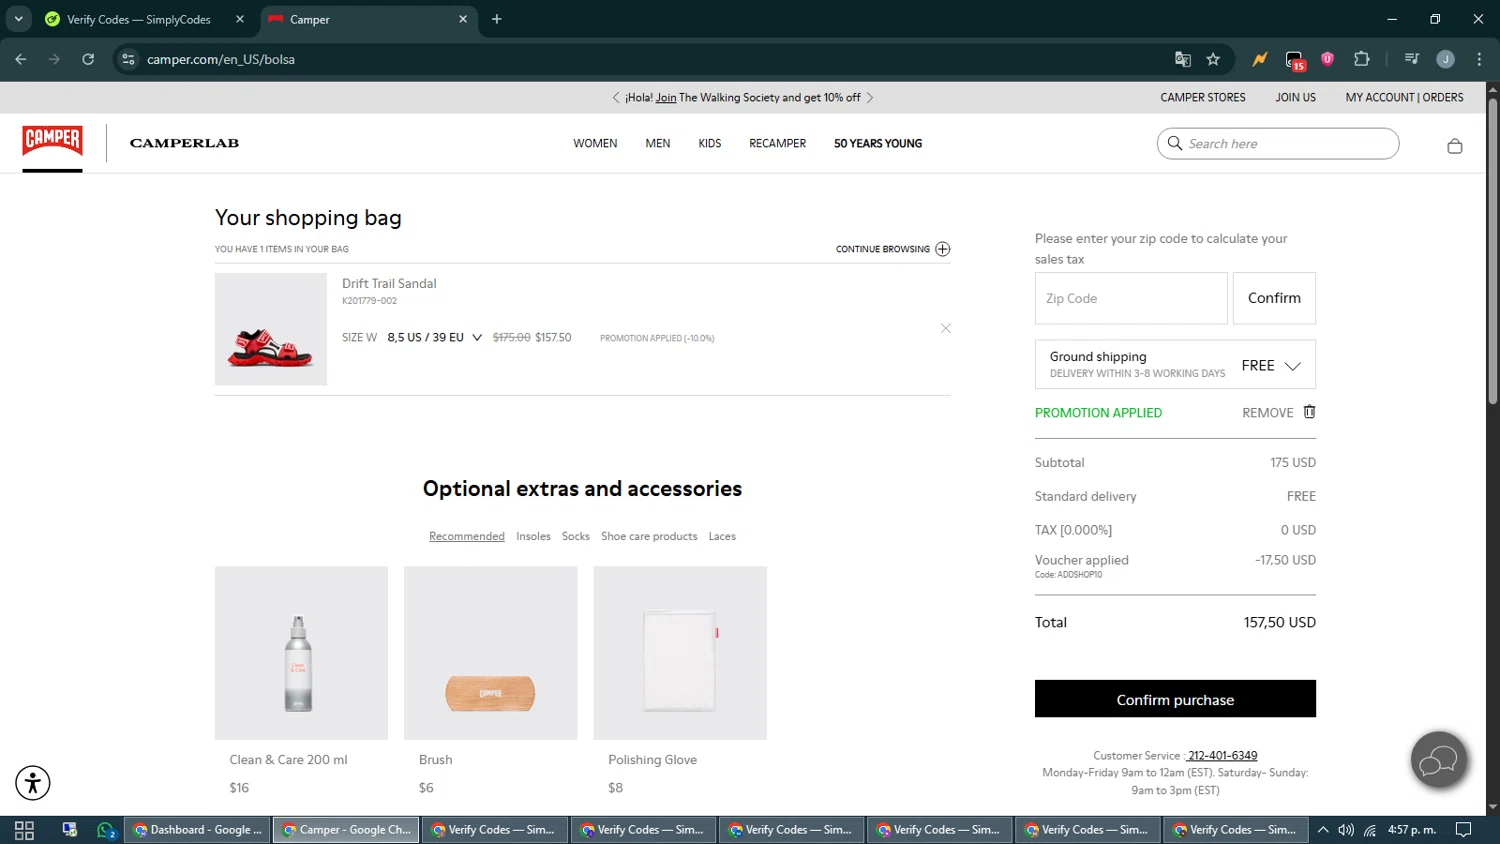Select the Recommended accessories tab
The height and width of the screenshot is (844, 1500).
pyautogui.click(x=467, y=536)
